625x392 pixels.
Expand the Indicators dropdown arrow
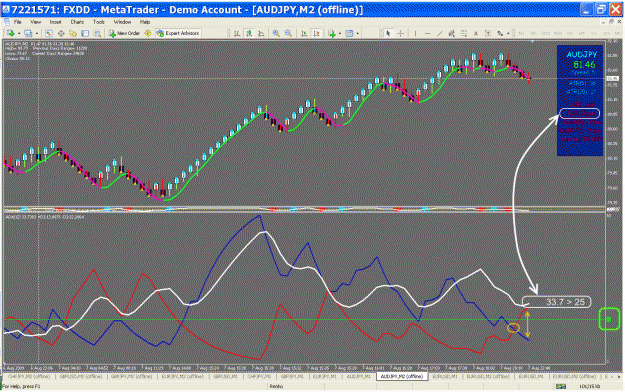click(340, 33)
